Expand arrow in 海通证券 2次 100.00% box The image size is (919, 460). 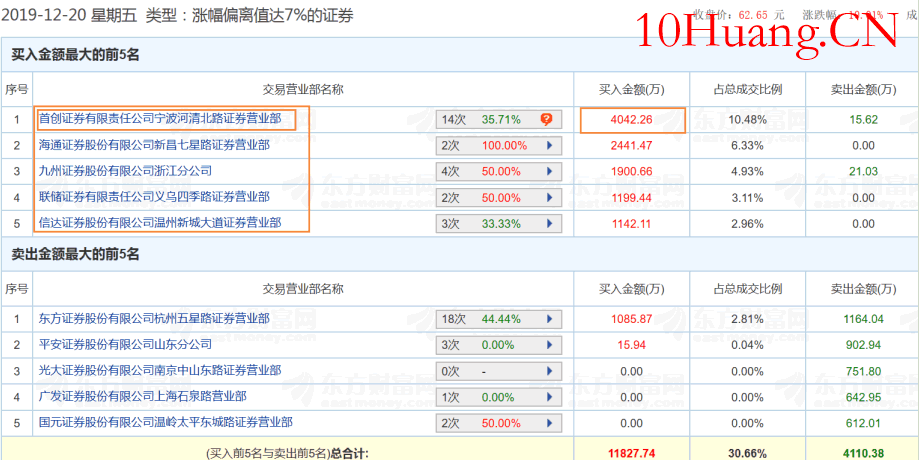550,145
